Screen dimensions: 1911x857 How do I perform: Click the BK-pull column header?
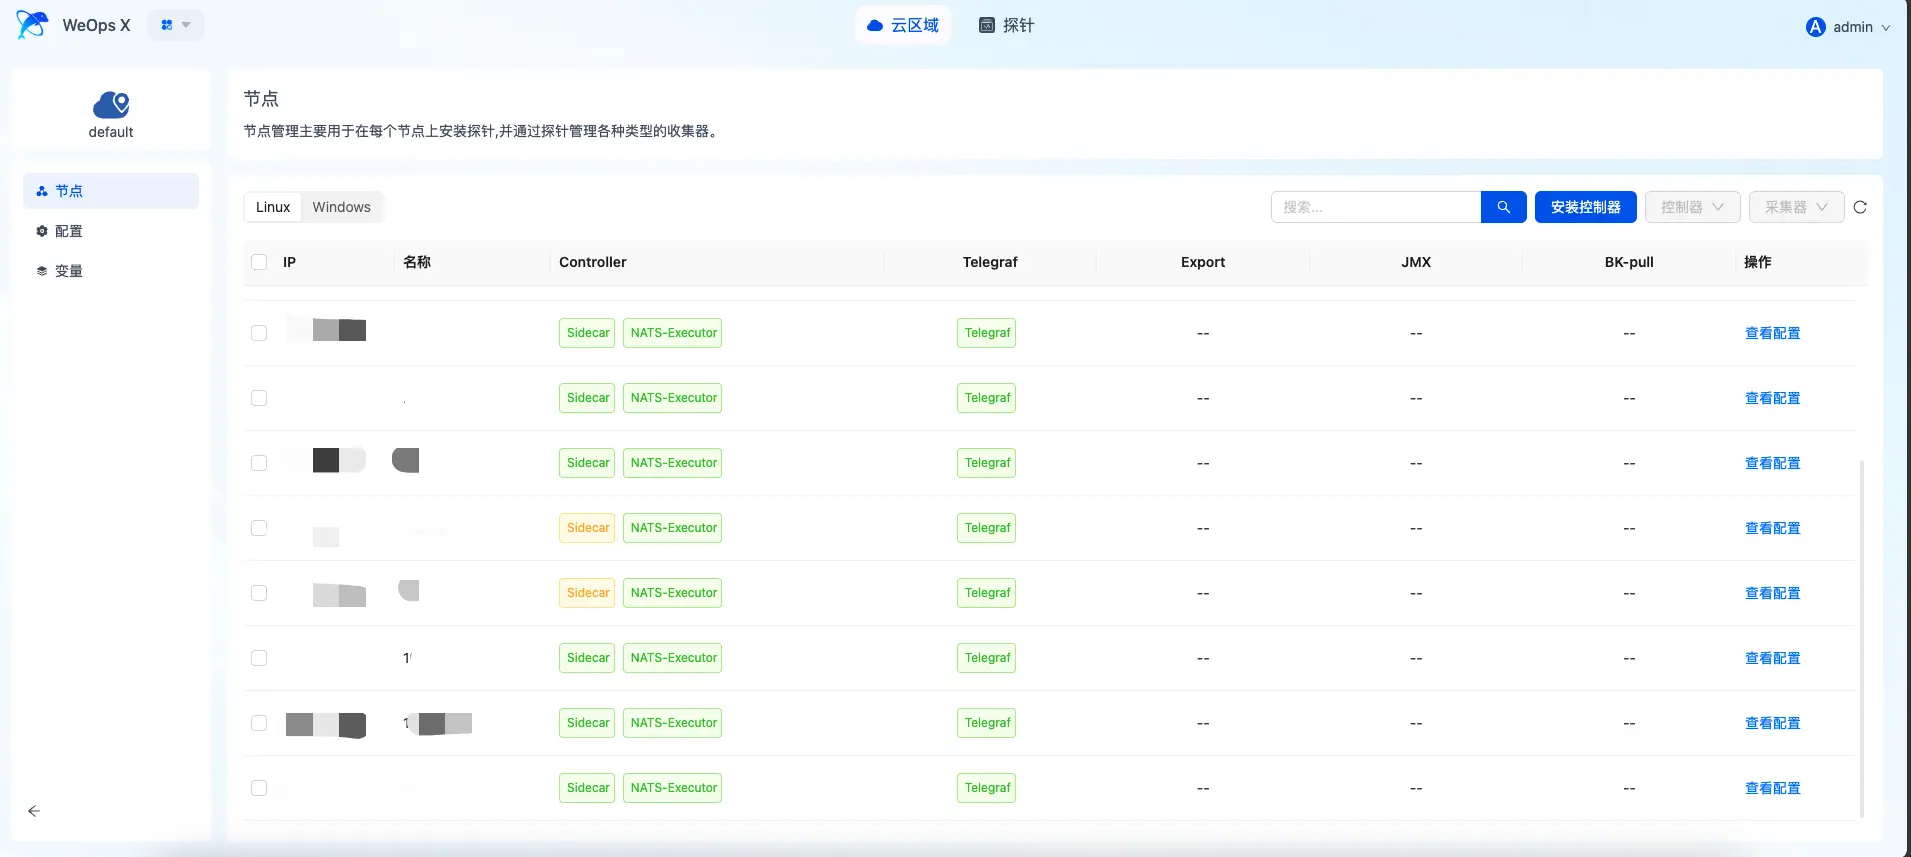1629,262
